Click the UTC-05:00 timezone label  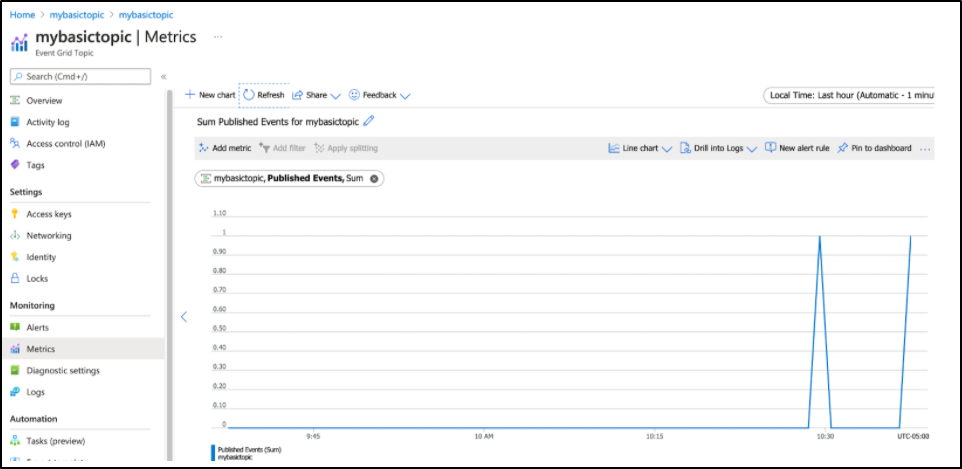pyautogui.click(x=914, y=436)
